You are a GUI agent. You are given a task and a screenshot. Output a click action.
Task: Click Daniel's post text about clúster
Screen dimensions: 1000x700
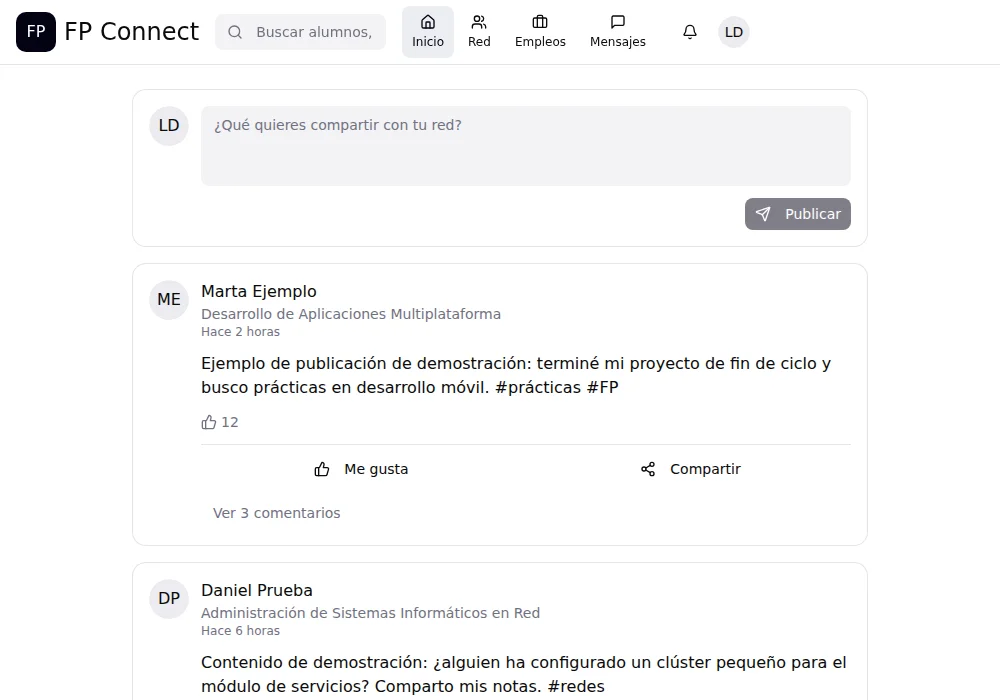(524, 674)
